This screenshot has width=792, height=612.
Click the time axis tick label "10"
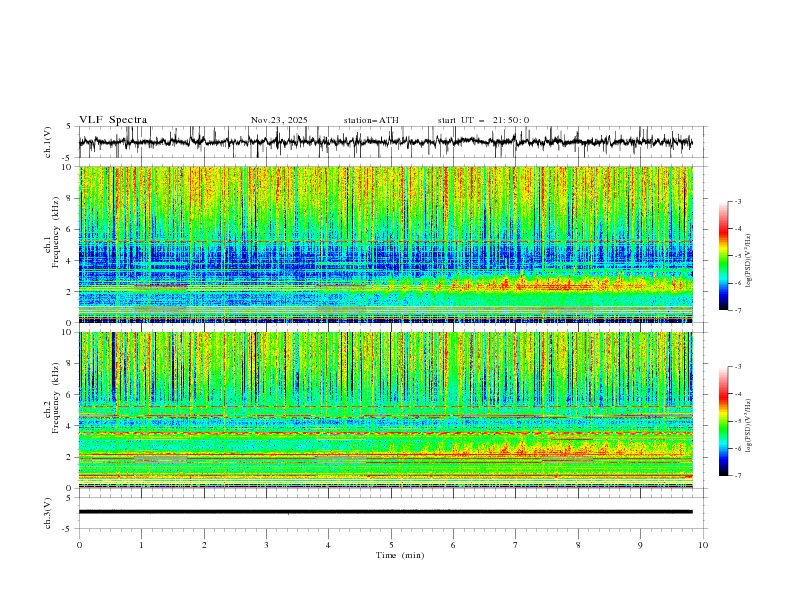703,545
